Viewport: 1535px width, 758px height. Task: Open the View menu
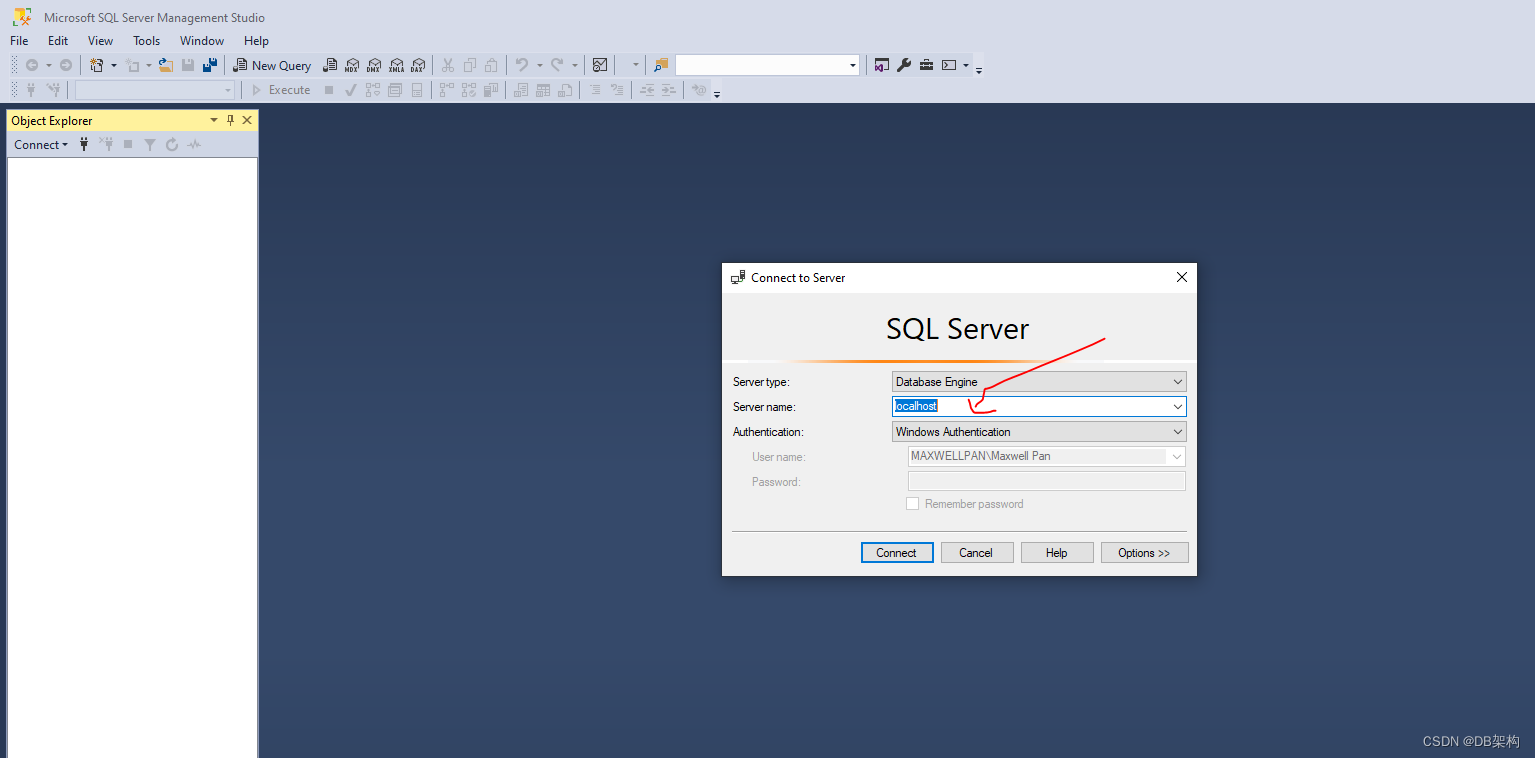click(x=100, y=41)
